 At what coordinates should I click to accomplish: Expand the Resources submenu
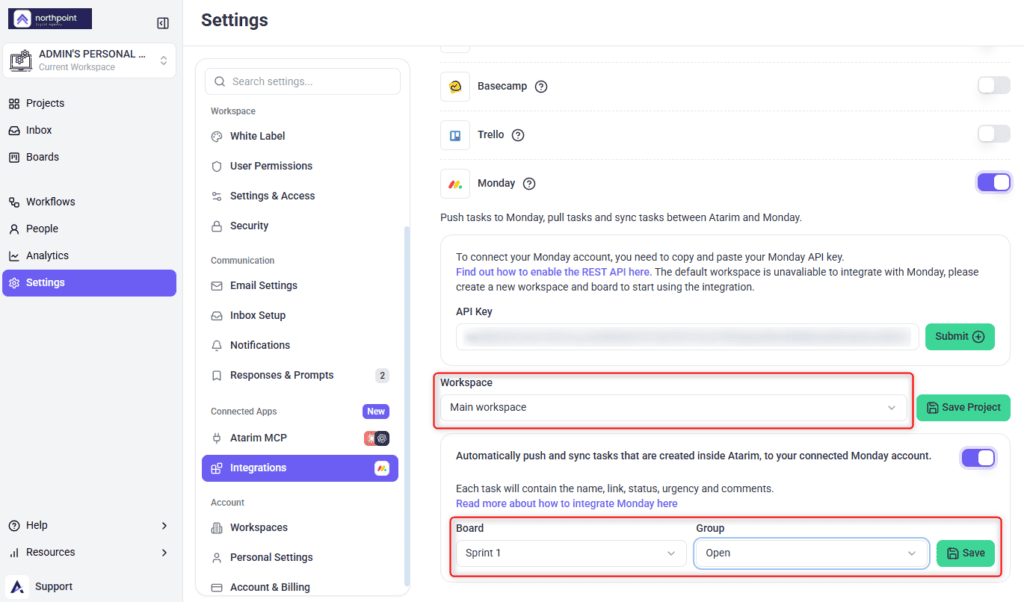tap(88, 552)
